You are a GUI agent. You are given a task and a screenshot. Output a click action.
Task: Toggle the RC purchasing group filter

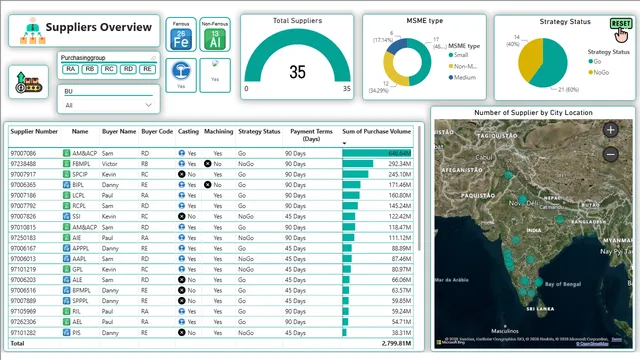pos(109,69)
